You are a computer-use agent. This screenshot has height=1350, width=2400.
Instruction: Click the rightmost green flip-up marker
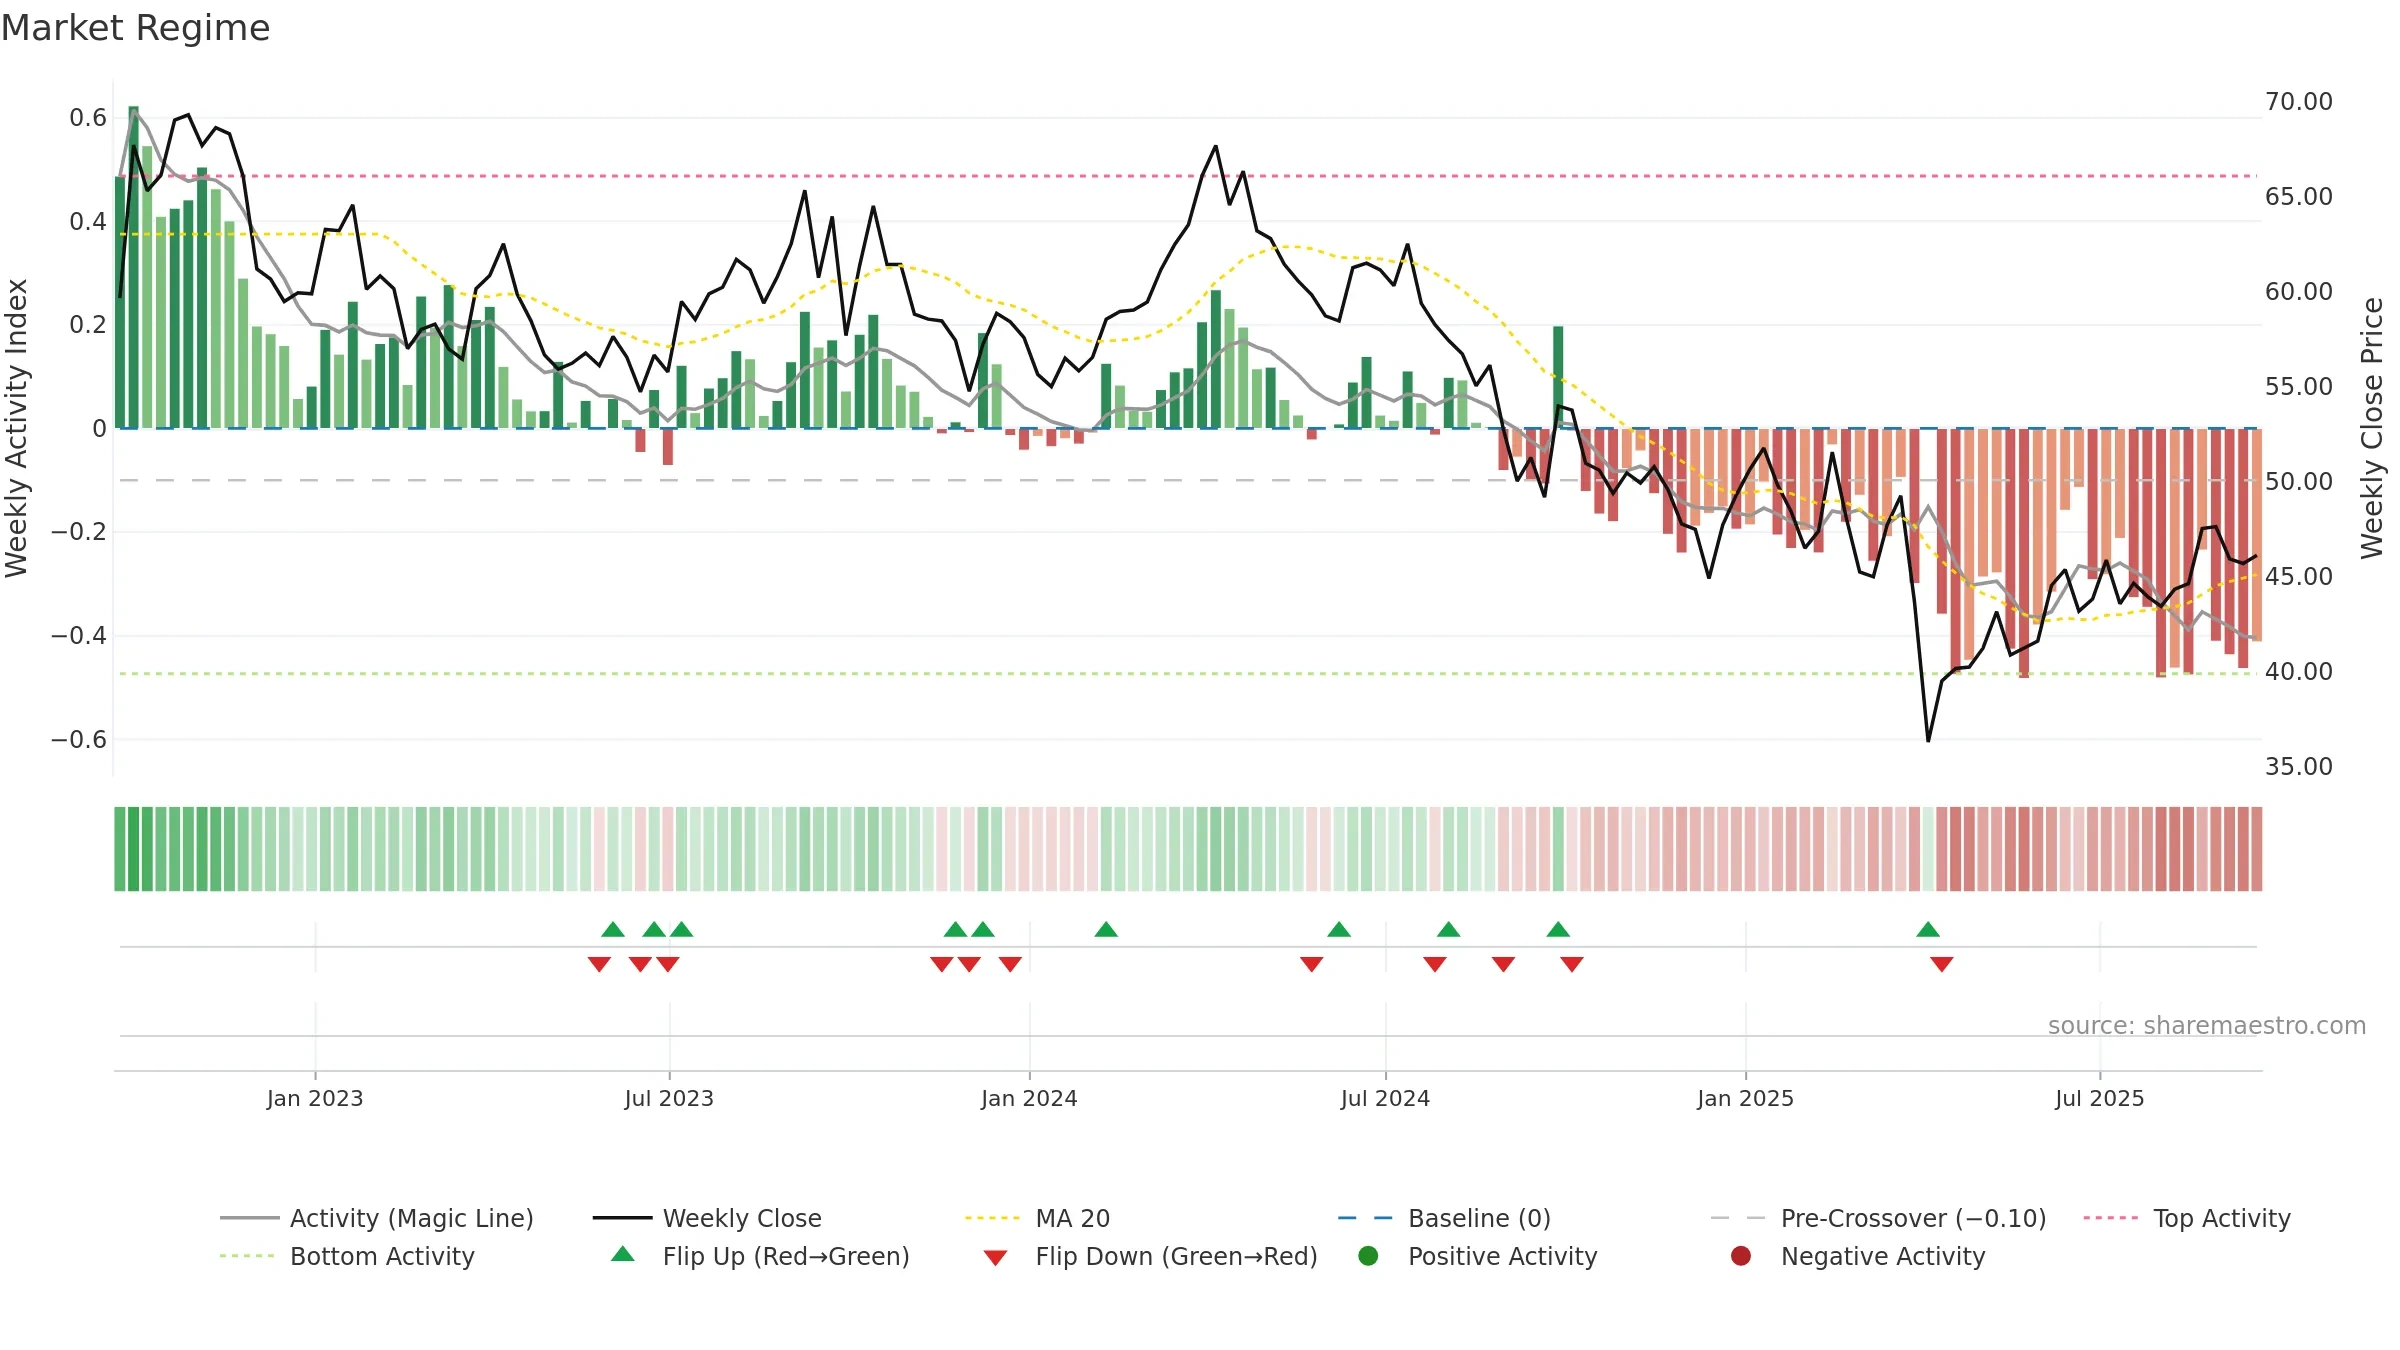(1928, 930)
